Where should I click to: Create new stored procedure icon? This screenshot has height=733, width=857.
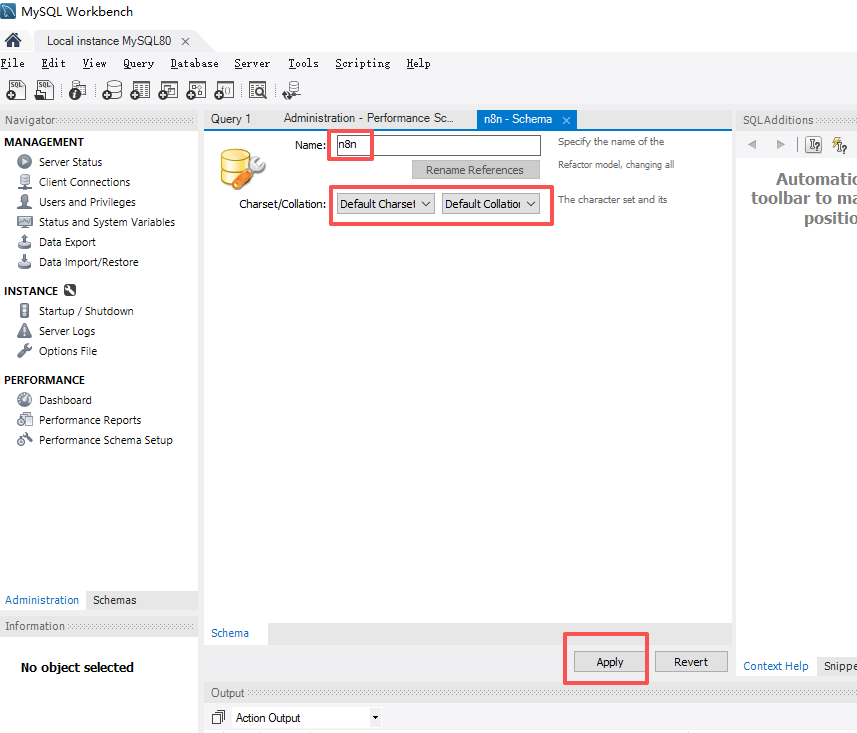point(196,91)
